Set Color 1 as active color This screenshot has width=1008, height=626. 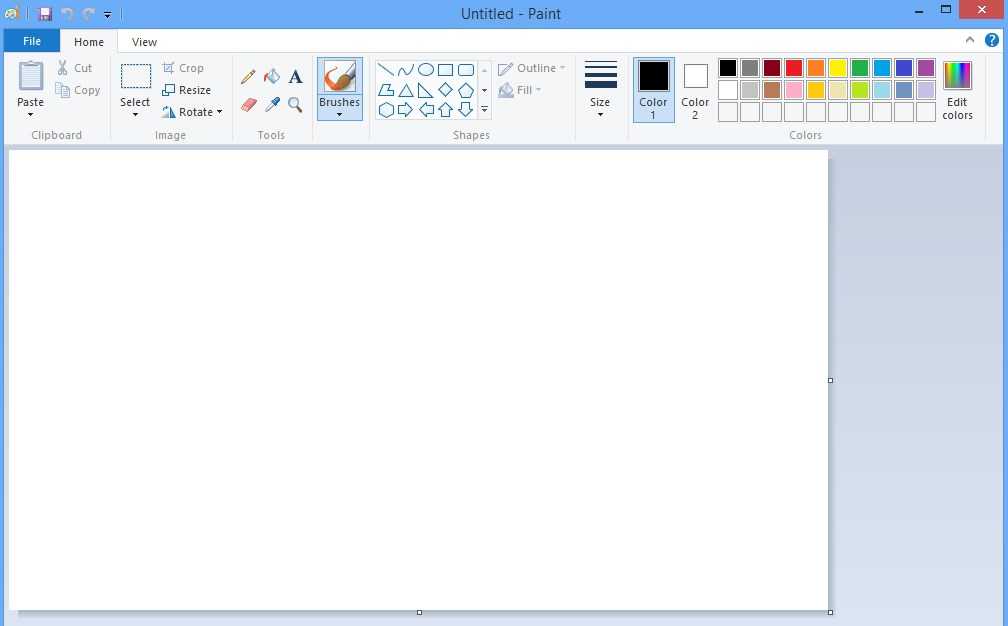point(653,89)
